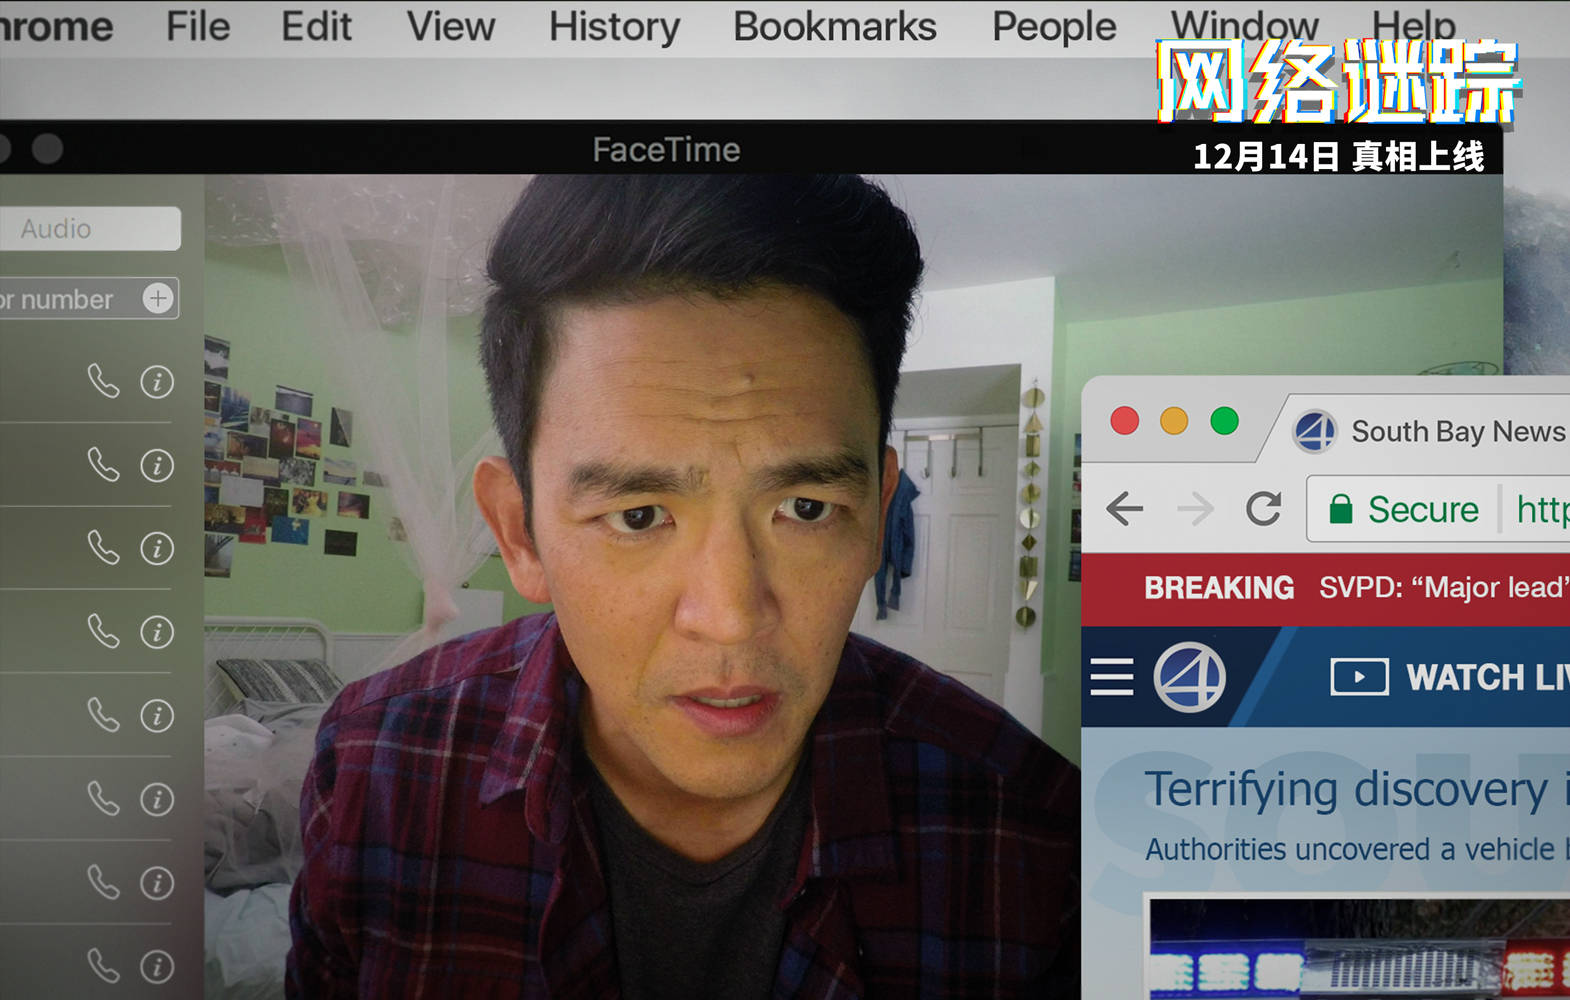1570x1000 pixels.
Task: Click the channel 4 logo
Action: pos(1189,677)
